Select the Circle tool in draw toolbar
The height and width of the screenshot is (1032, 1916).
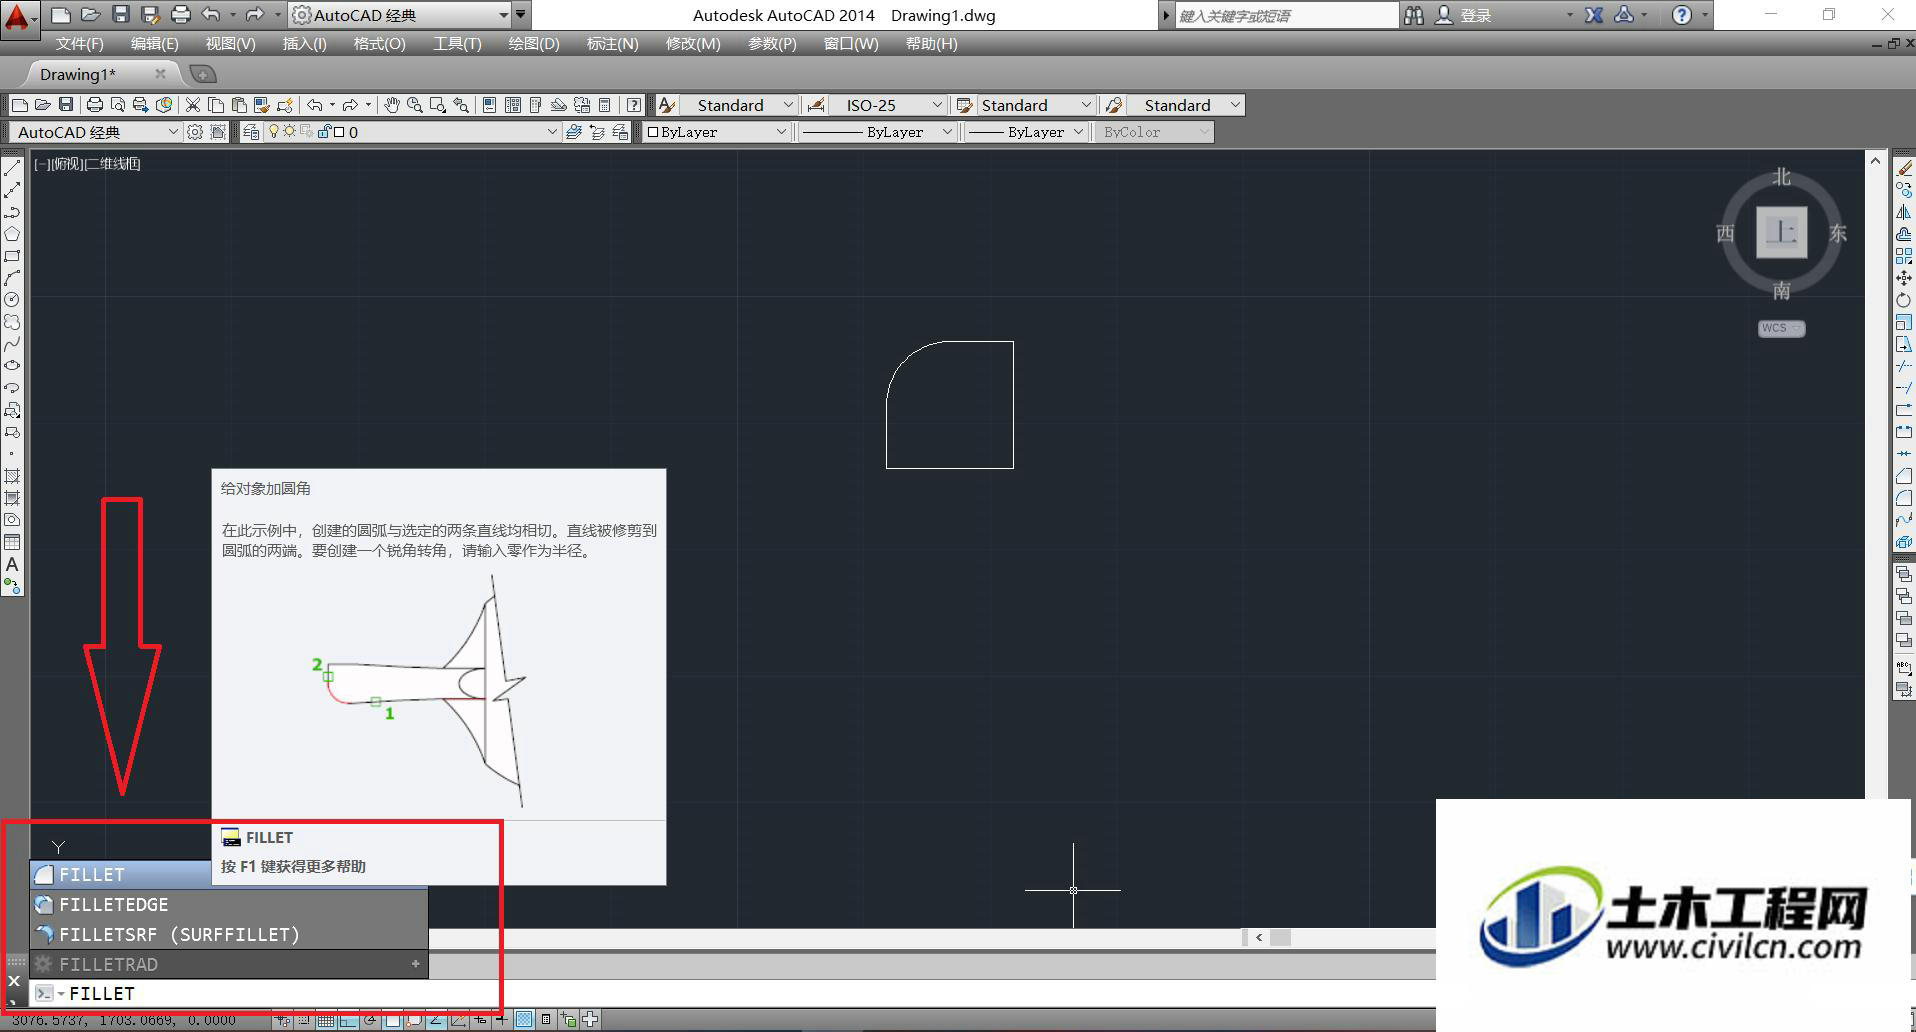[x=12, y=300]
